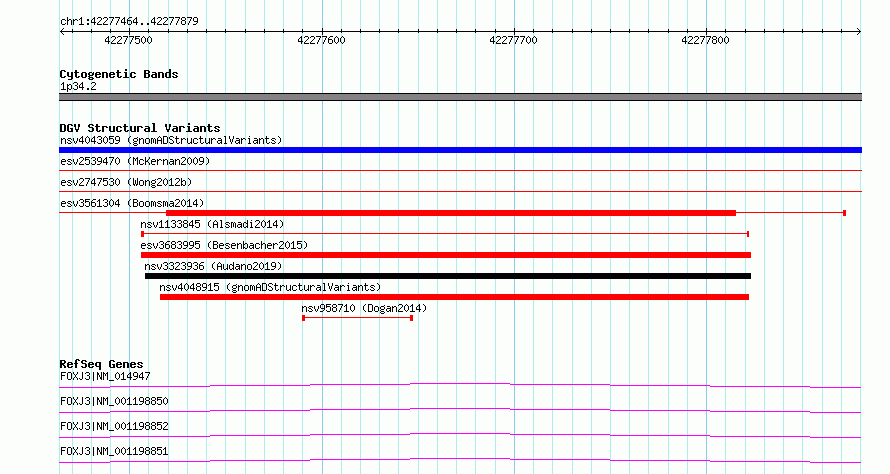Open the DGV Structural Variants track title
Image resolution: width=890 pixels, height=474 pixels.
140,128
